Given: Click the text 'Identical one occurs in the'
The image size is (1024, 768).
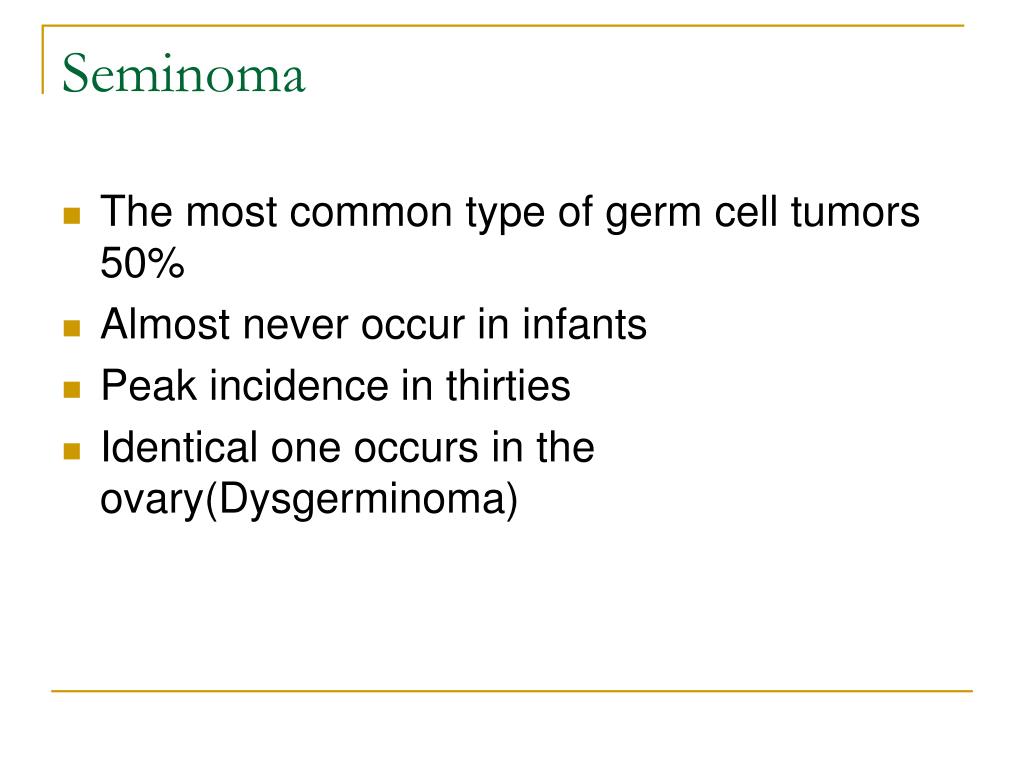Looking at the screenshot, I should tap(347, 448).
